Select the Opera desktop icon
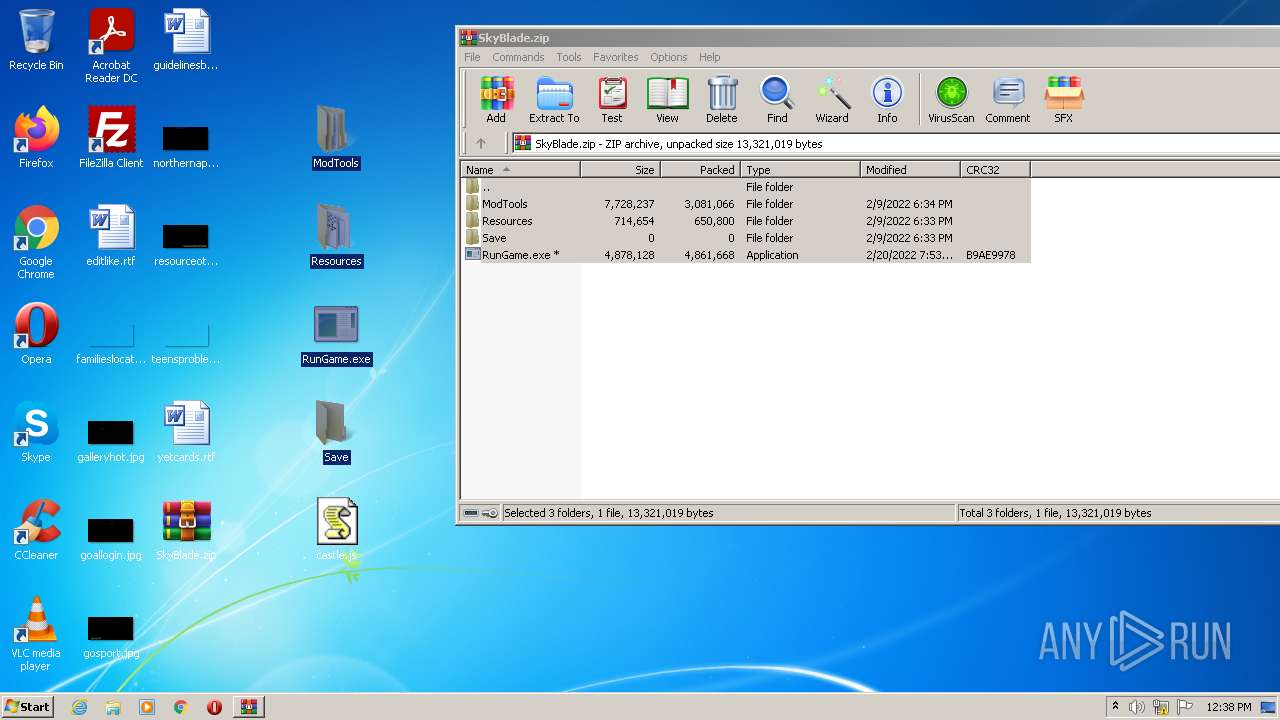The width and height of the screenshot is (1280, 720). click(x=36, y=334)
